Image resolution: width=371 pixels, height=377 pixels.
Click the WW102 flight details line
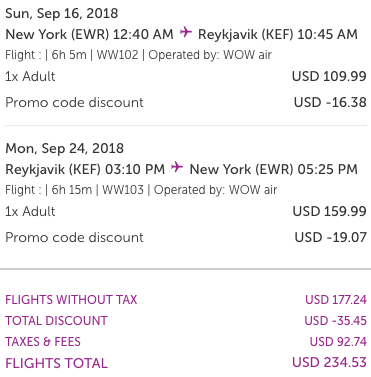click(138, 55)
